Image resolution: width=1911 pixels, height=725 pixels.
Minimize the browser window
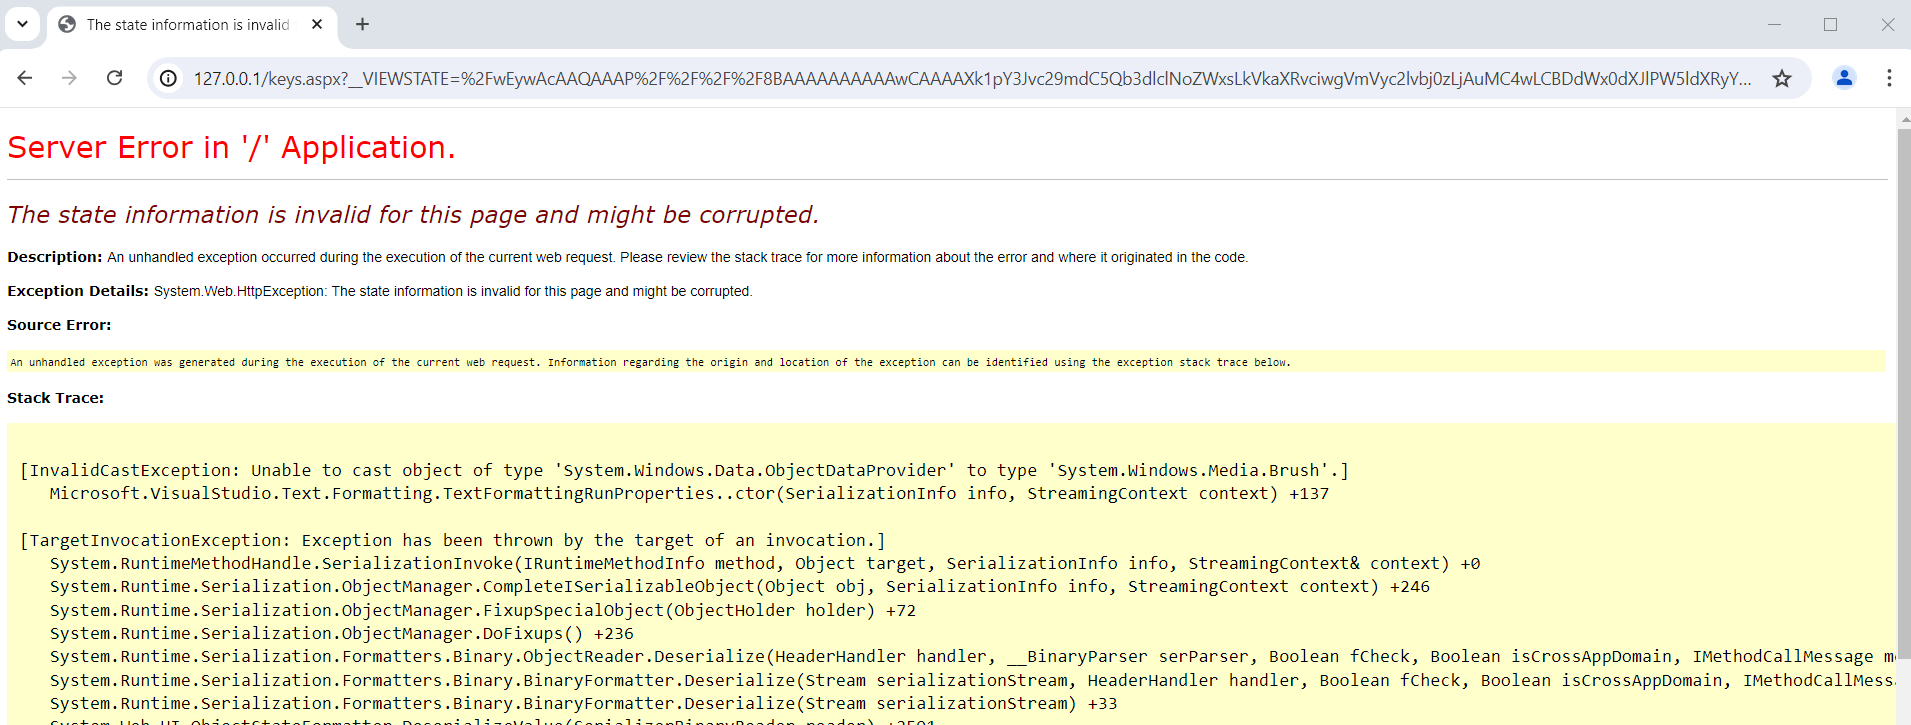tap(1774, 24)
